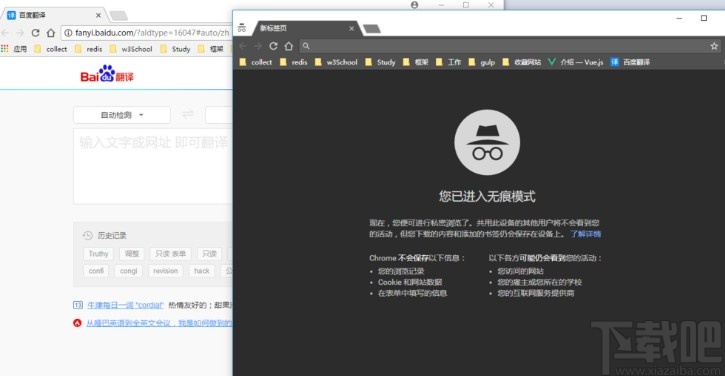
Task: Go home in Baidu Translate window
Action: 51,33
